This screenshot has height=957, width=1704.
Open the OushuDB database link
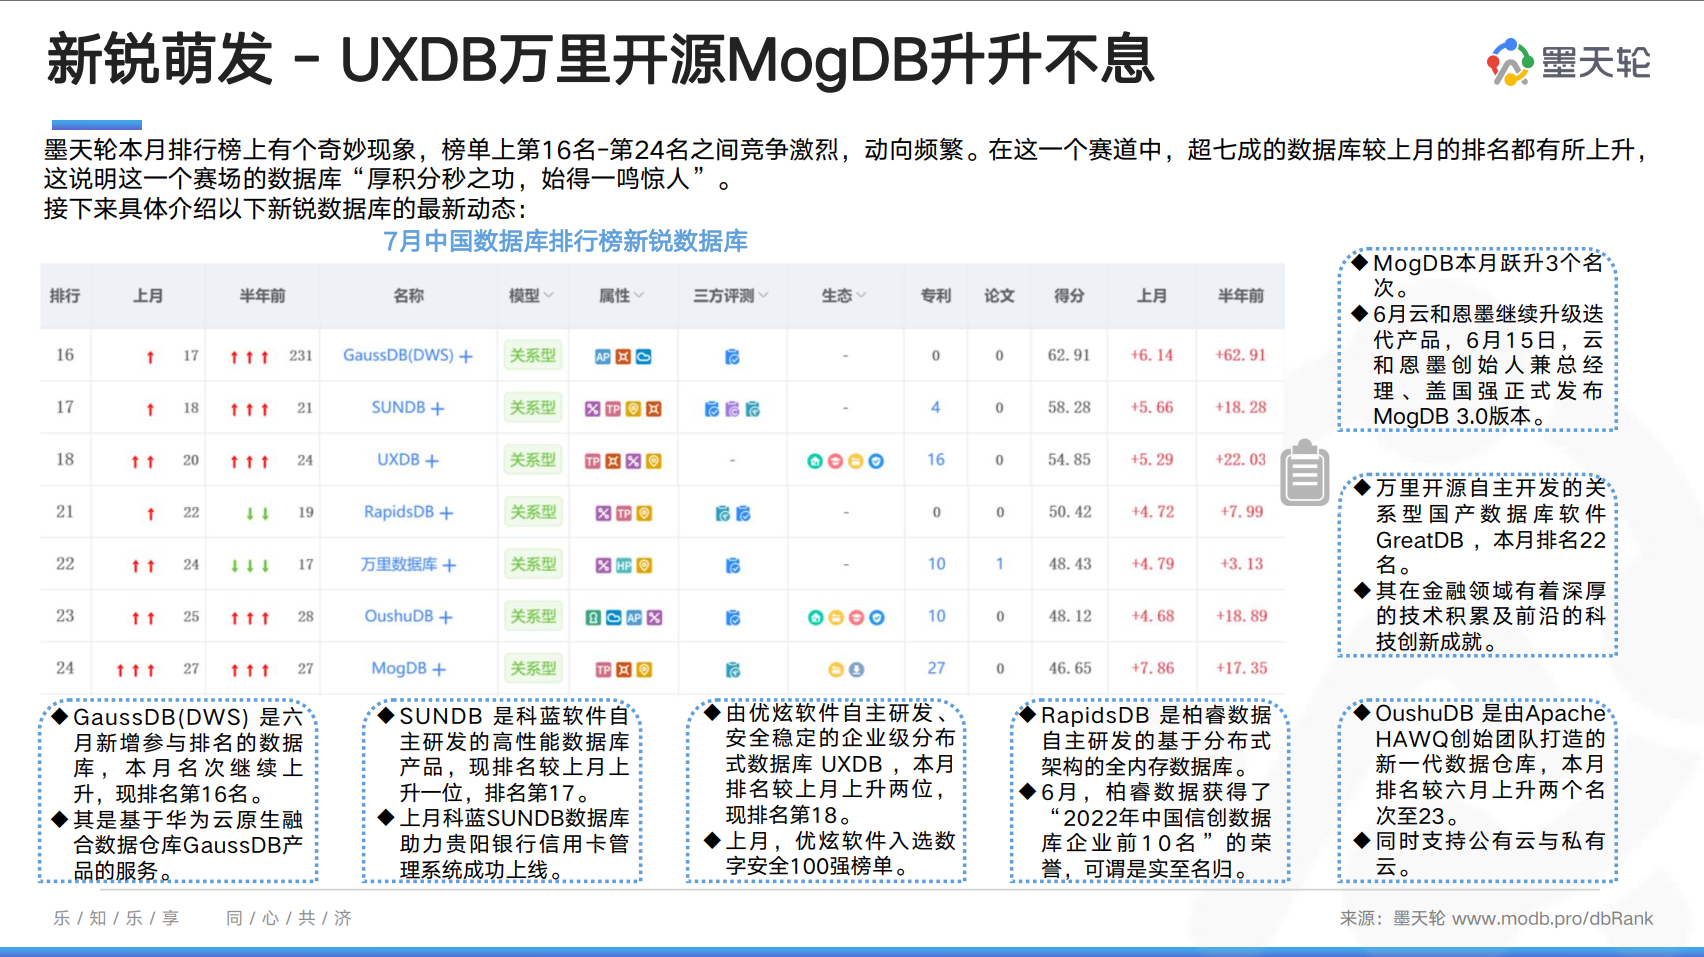pos(399,616)
